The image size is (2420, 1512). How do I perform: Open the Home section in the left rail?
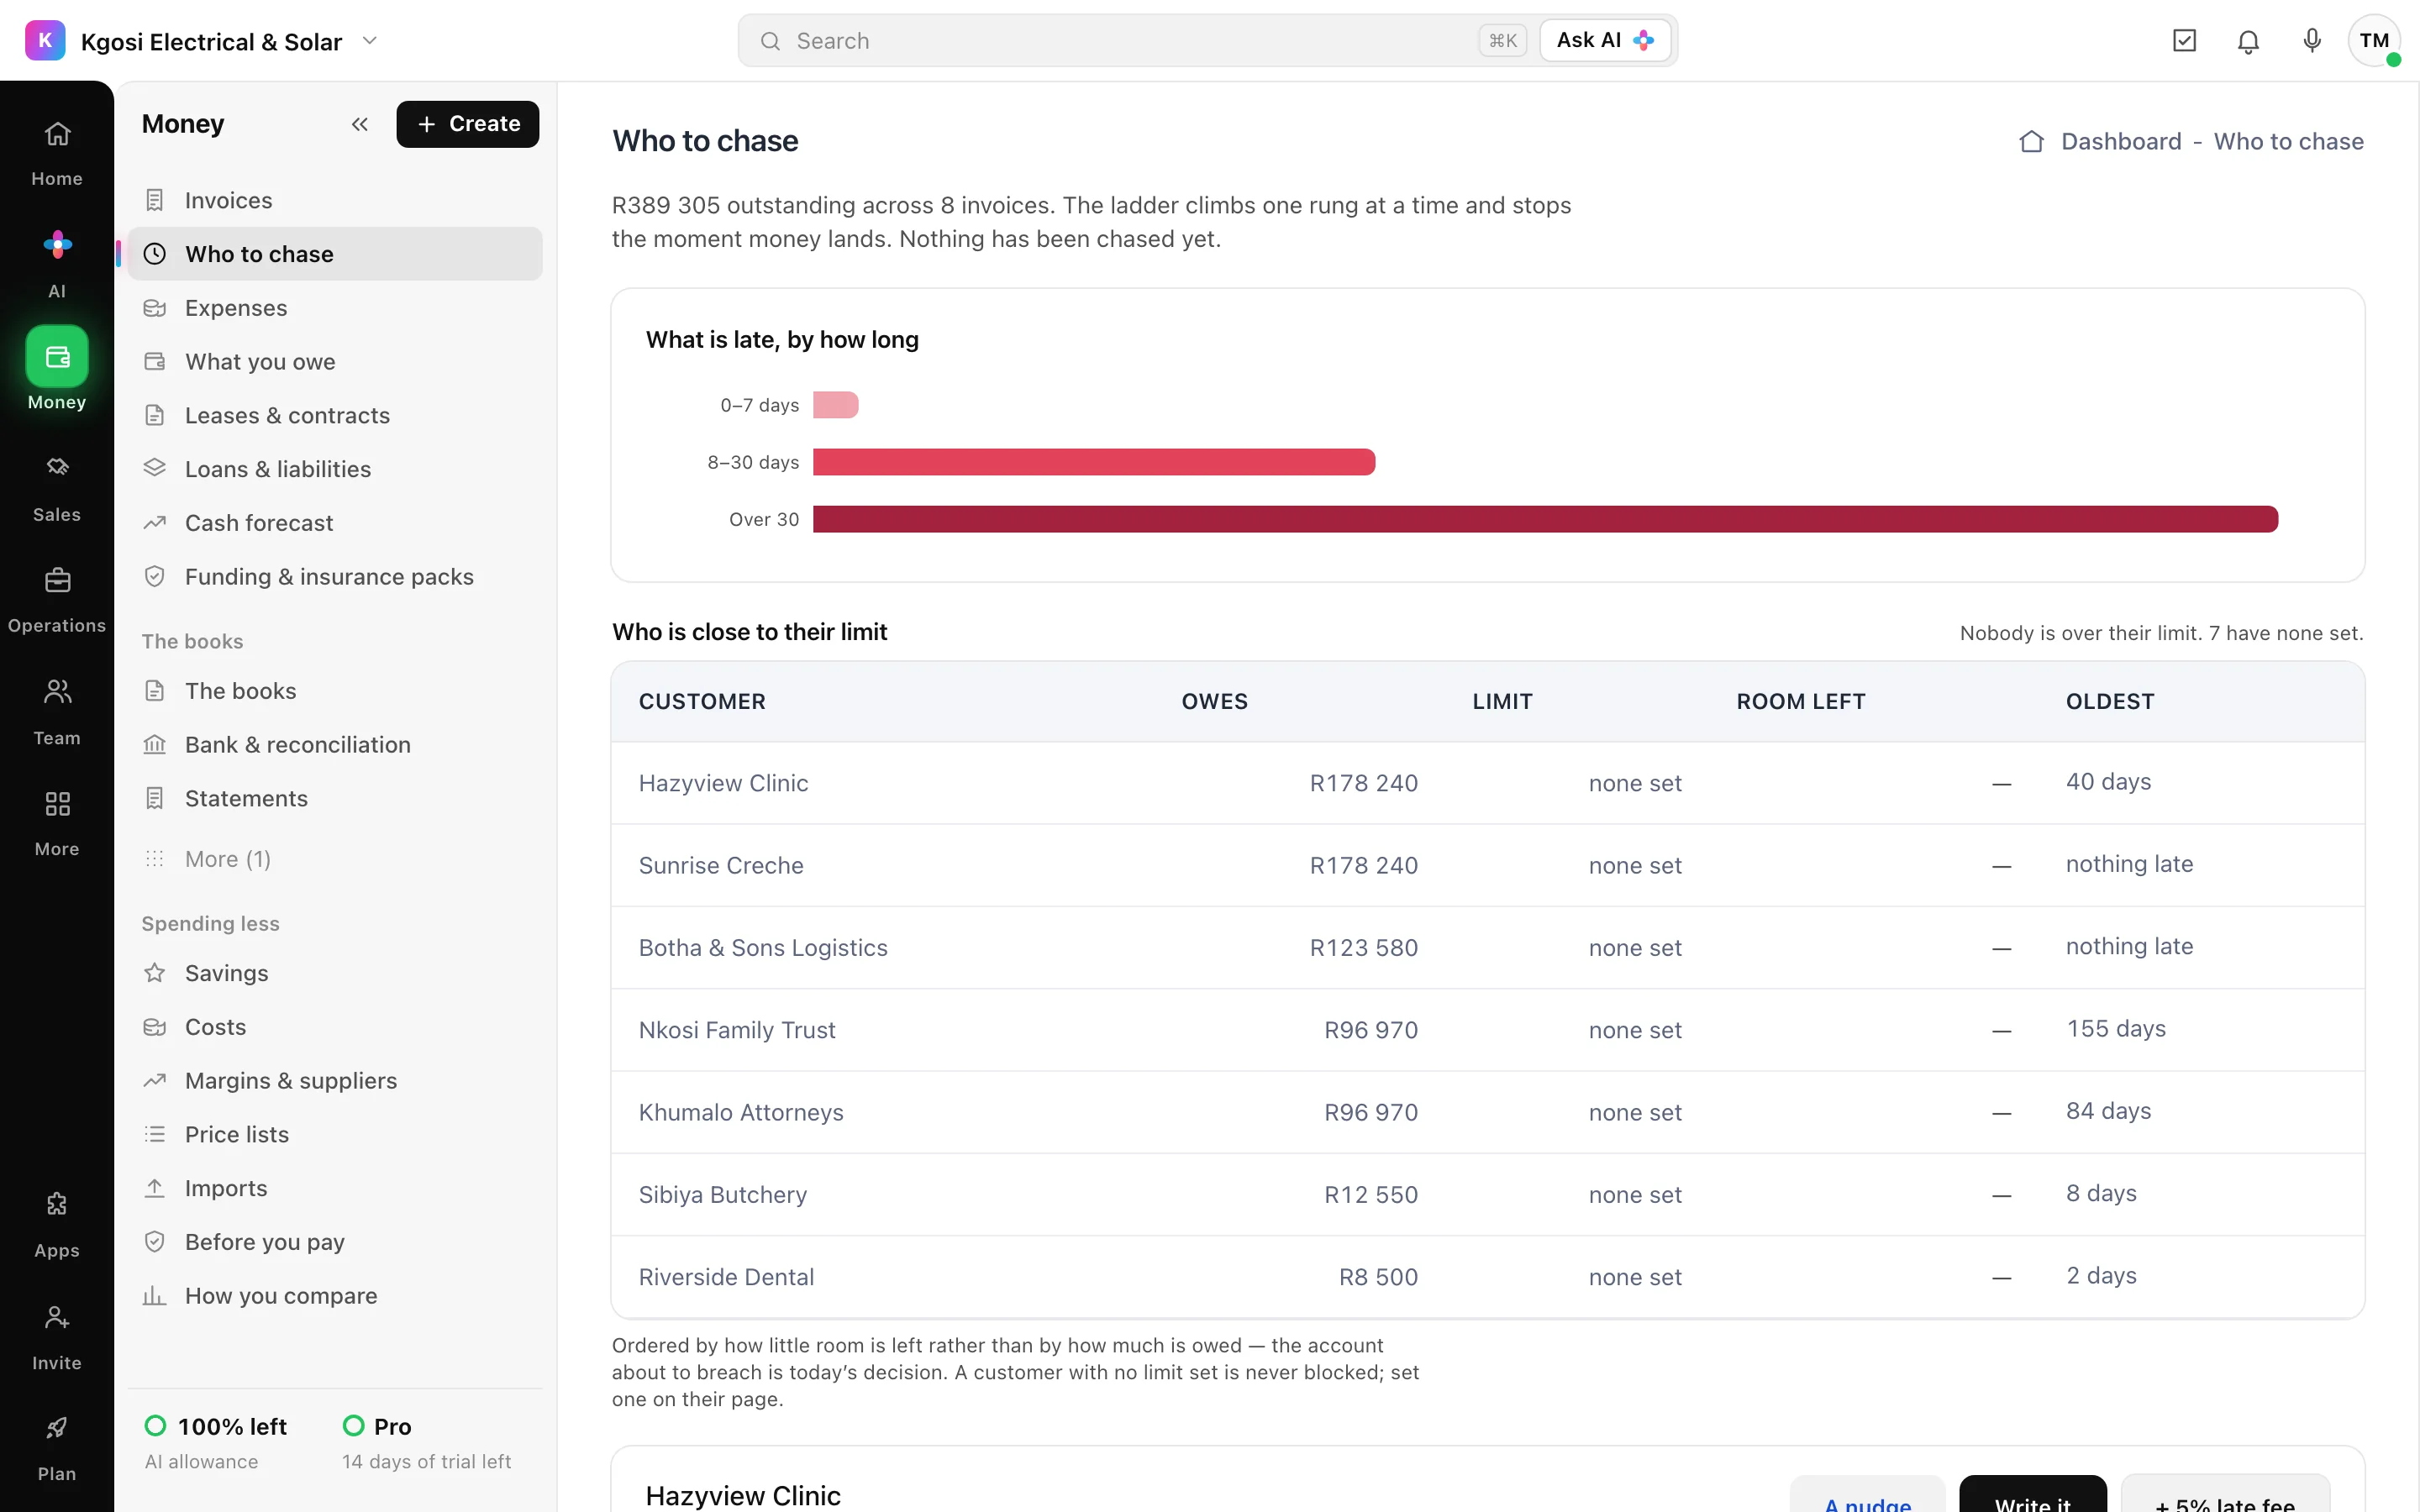pos(57,153)
